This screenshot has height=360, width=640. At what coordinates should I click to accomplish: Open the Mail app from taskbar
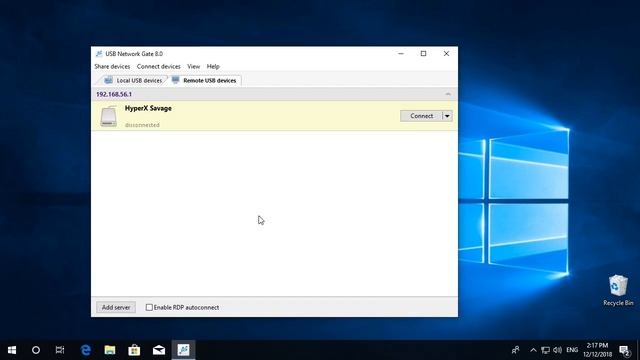point(159,350)
